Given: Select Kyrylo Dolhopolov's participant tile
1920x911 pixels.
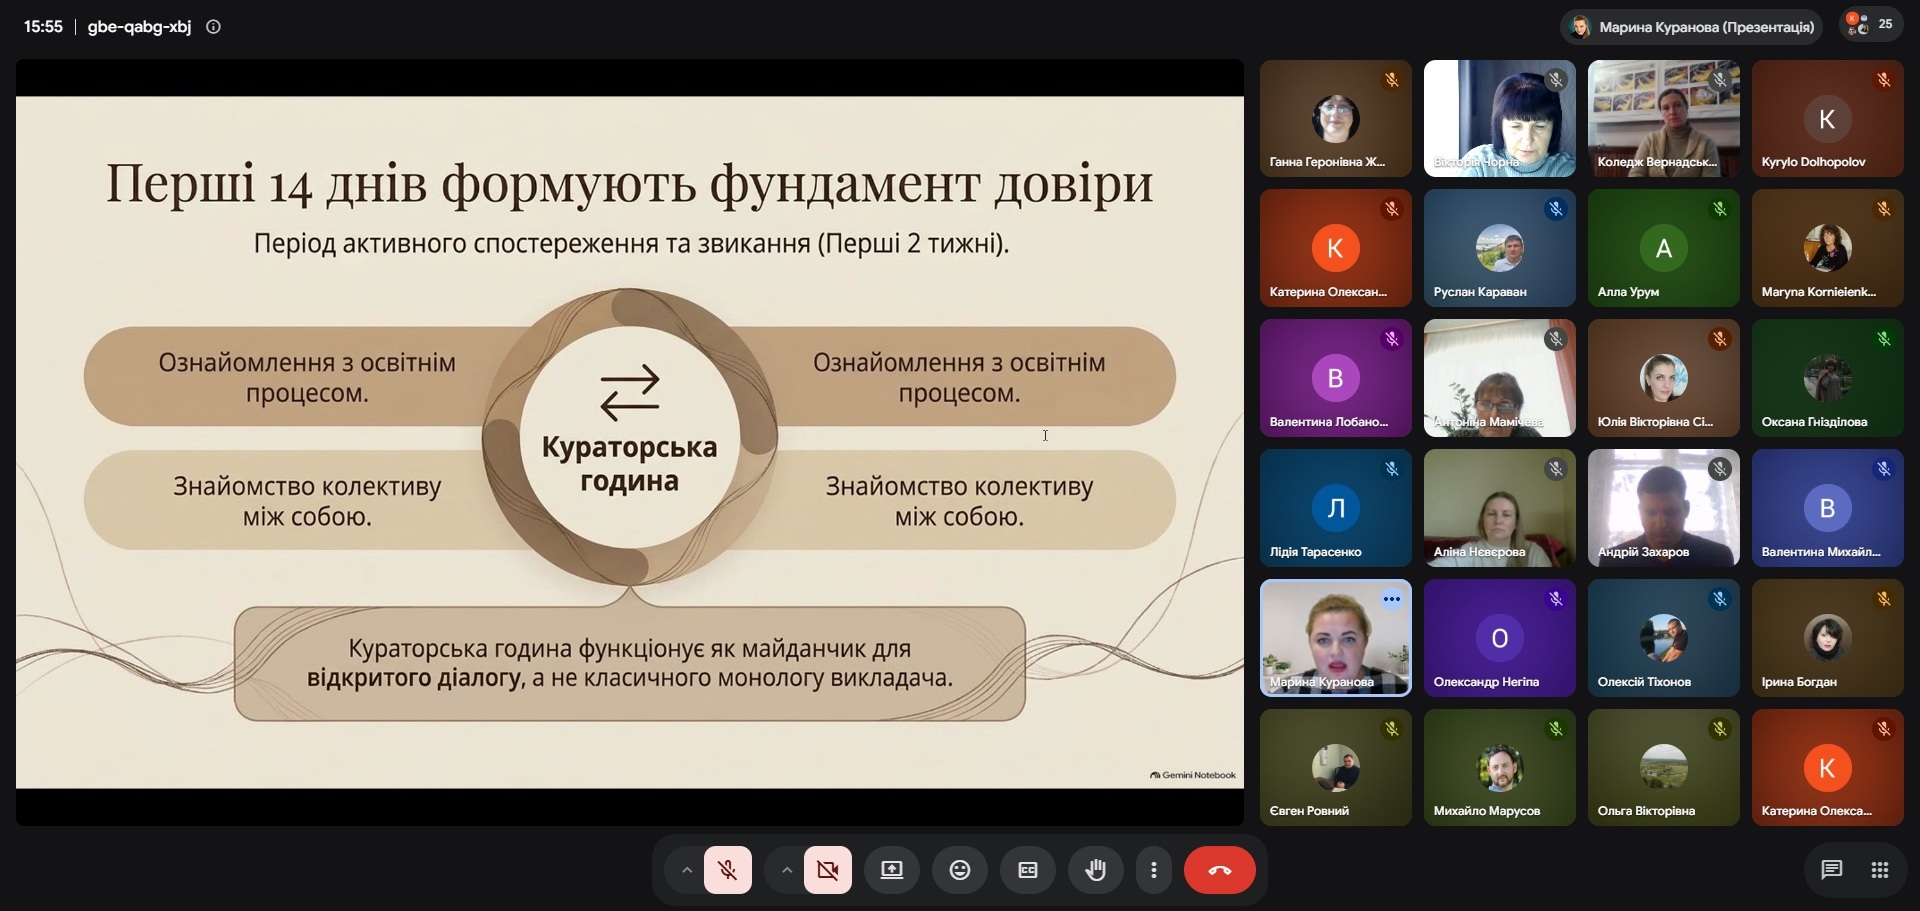Looking at the screenshot, I should pos(1828,119).
